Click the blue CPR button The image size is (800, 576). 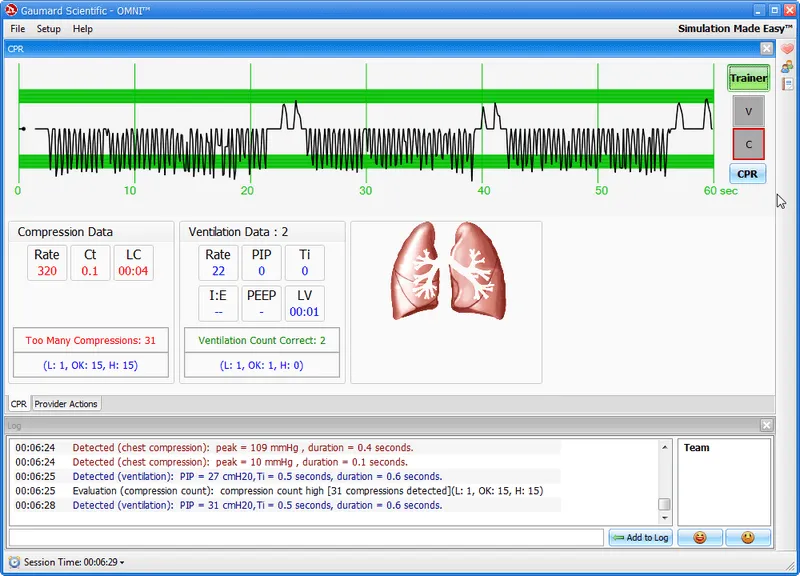[x=748, y=174]
